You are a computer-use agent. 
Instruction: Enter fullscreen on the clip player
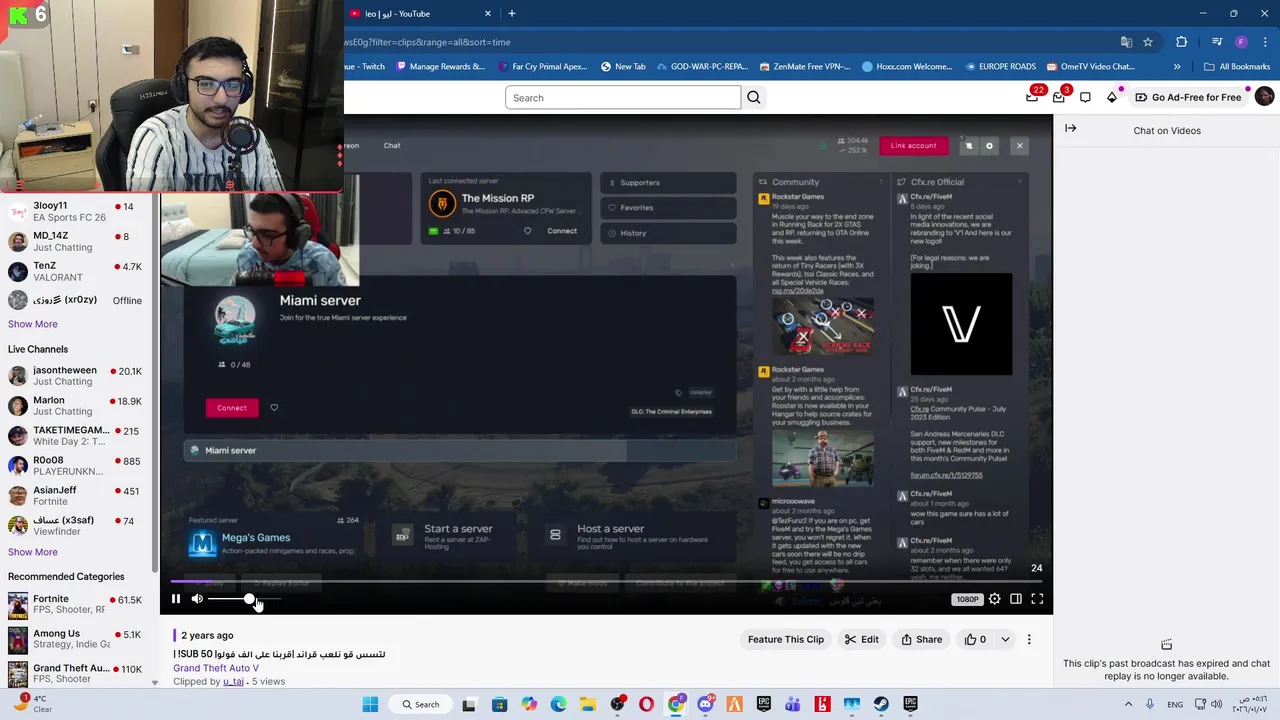1037,599
